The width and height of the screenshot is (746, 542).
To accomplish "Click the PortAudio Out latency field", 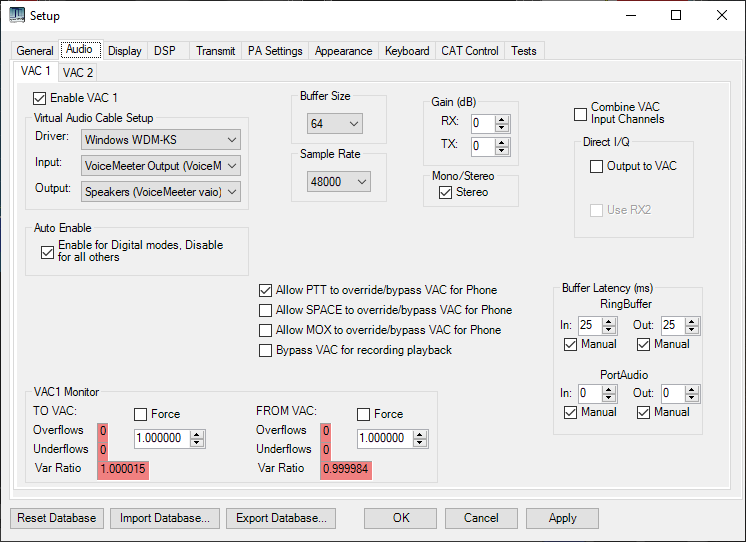I will [x=673, y=393].
